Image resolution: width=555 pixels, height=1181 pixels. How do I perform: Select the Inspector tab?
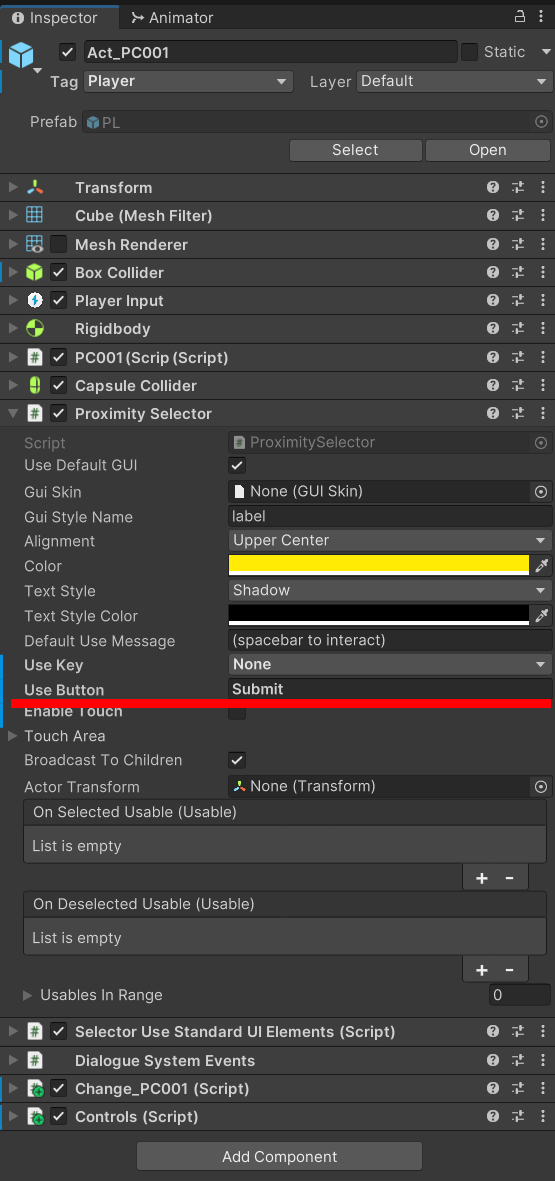pyautogui.click(x=55, y=17)
